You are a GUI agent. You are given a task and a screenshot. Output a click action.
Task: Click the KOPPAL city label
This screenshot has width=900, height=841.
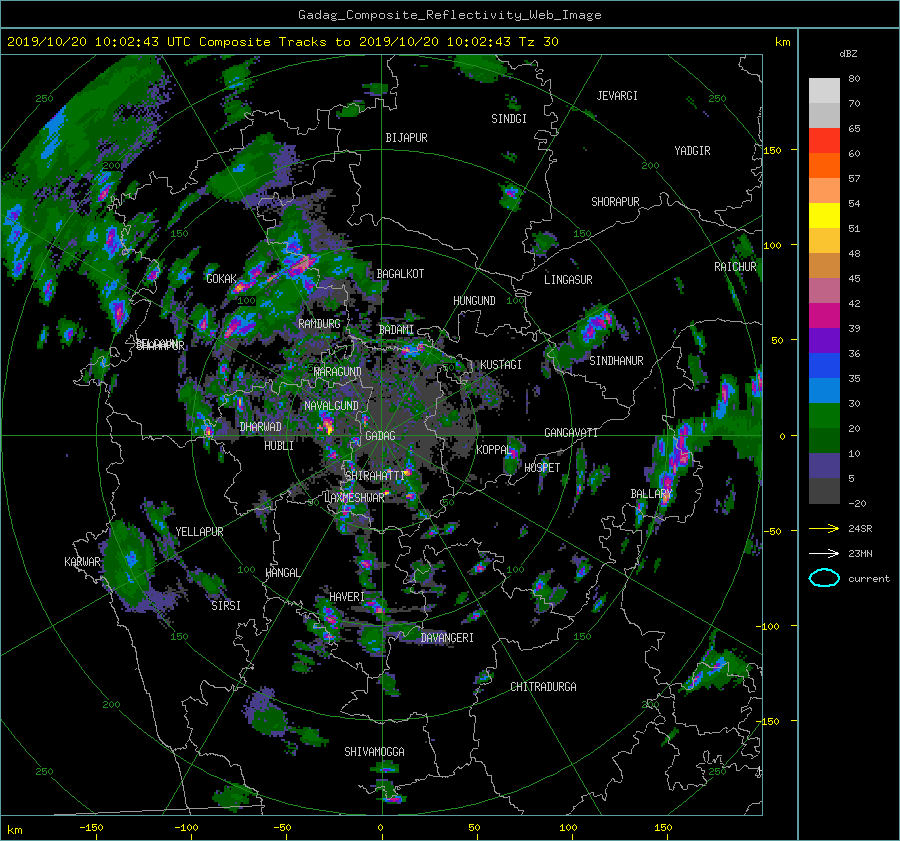tap(494, 449)
